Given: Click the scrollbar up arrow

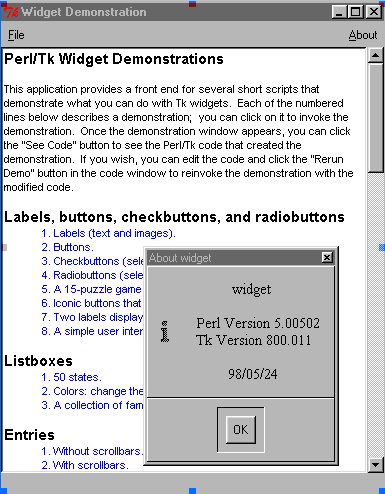Looking at the screenshot, I should point(375,55).
